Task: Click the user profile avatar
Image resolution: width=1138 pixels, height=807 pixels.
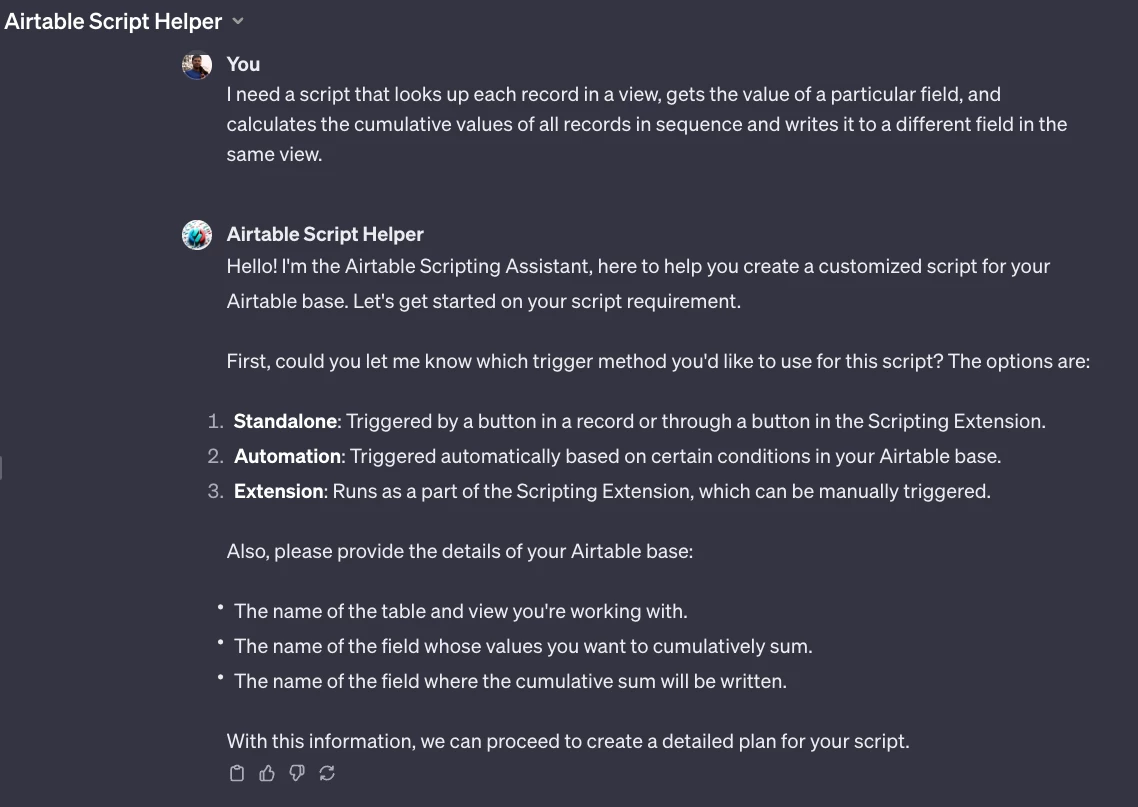Action: pos(197,65)
